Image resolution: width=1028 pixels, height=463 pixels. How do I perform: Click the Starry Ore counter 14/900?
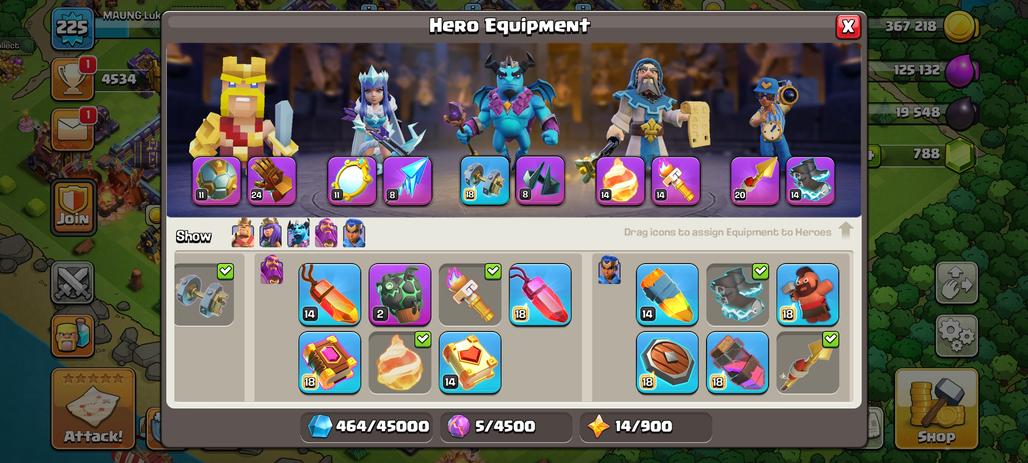tap(646, 427)
